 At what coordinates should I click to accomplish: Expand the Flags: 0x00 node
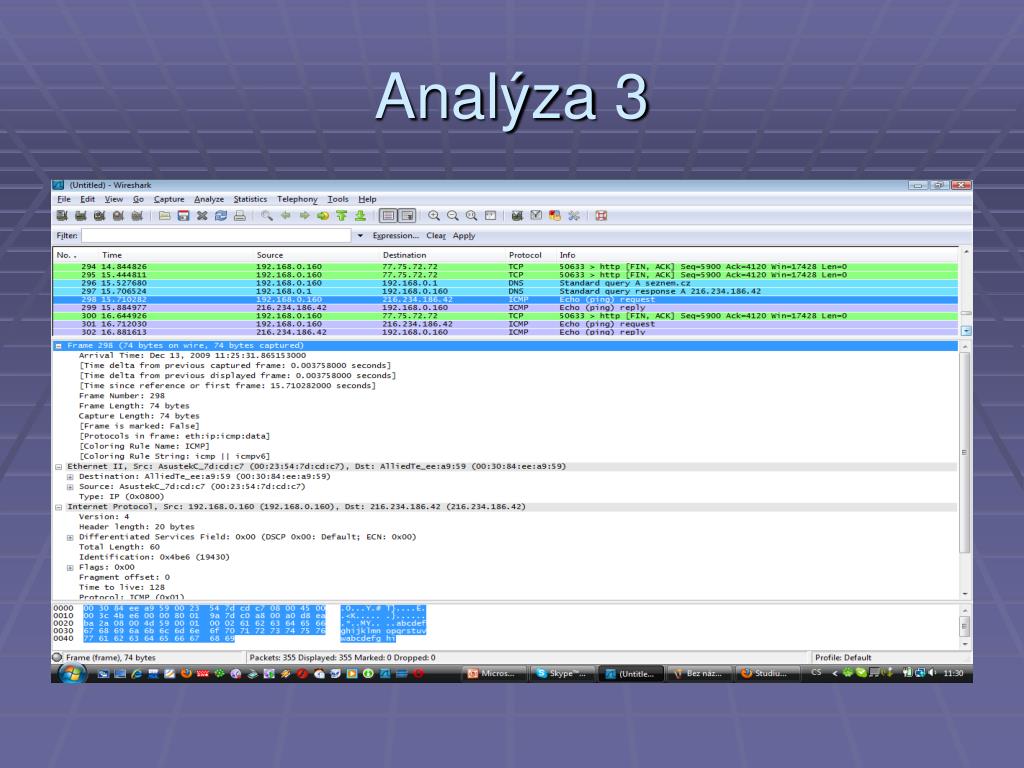70,568
